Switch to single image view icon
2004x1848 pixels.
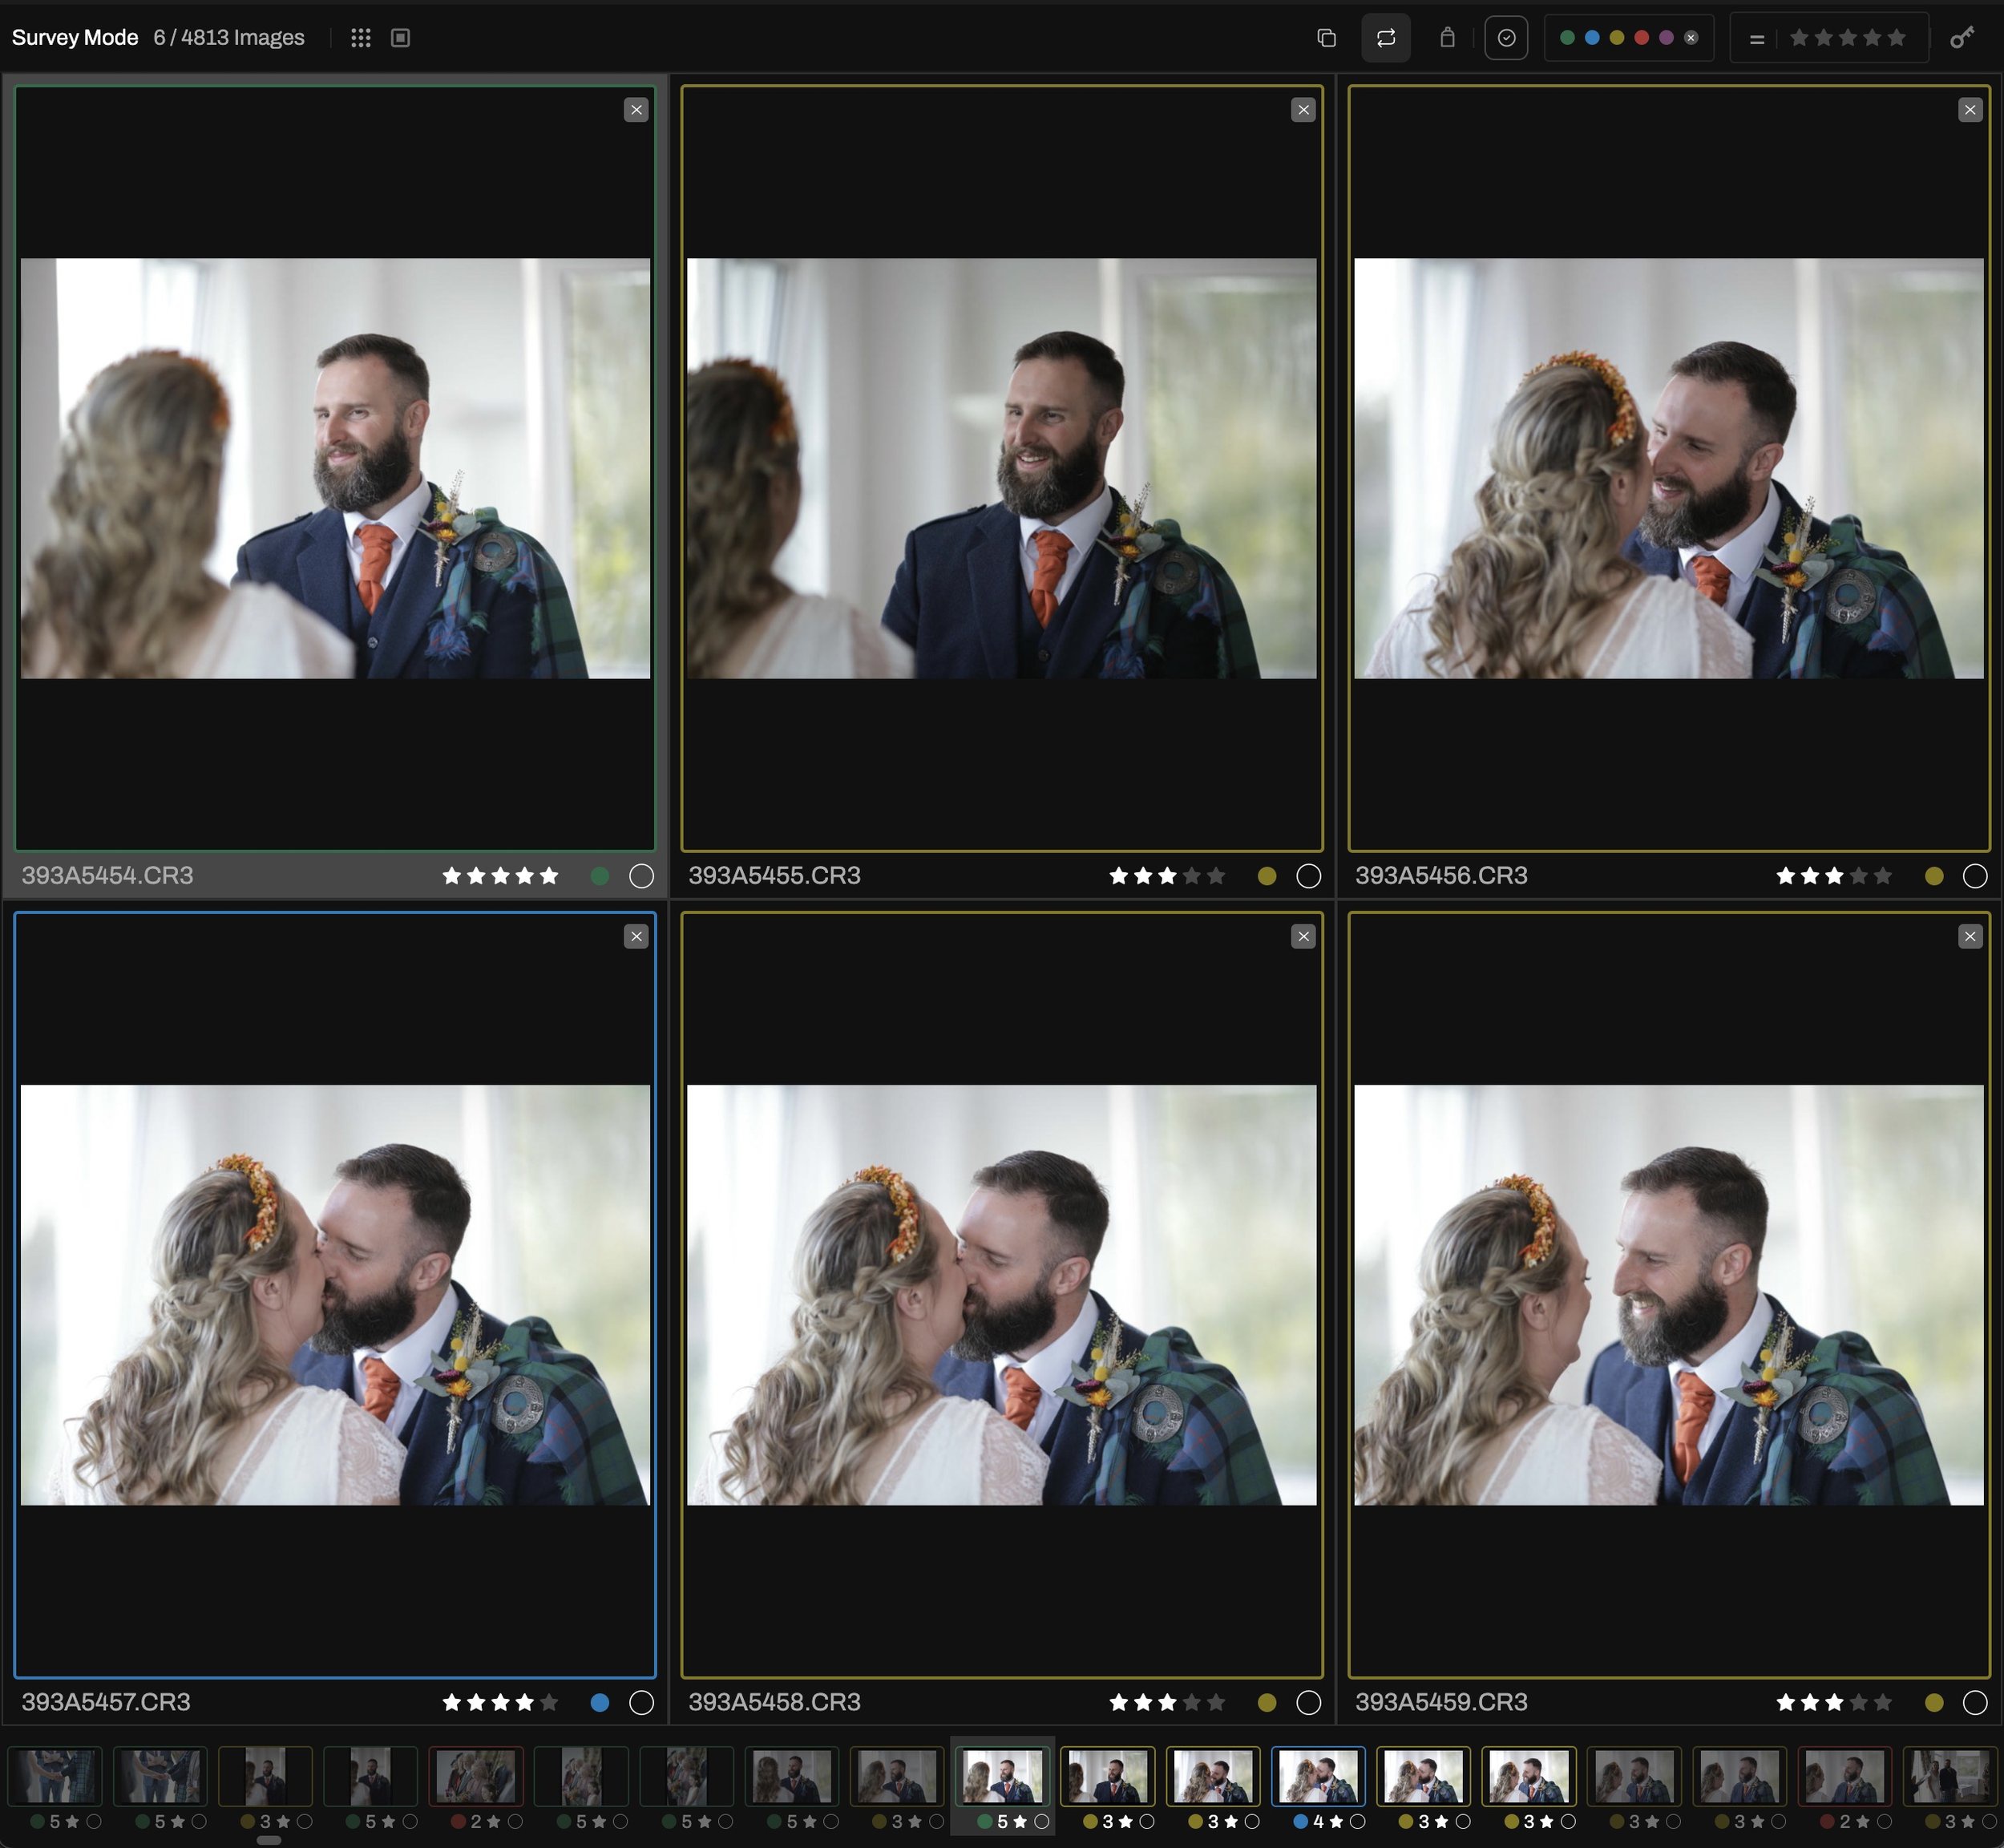[400, 38]
